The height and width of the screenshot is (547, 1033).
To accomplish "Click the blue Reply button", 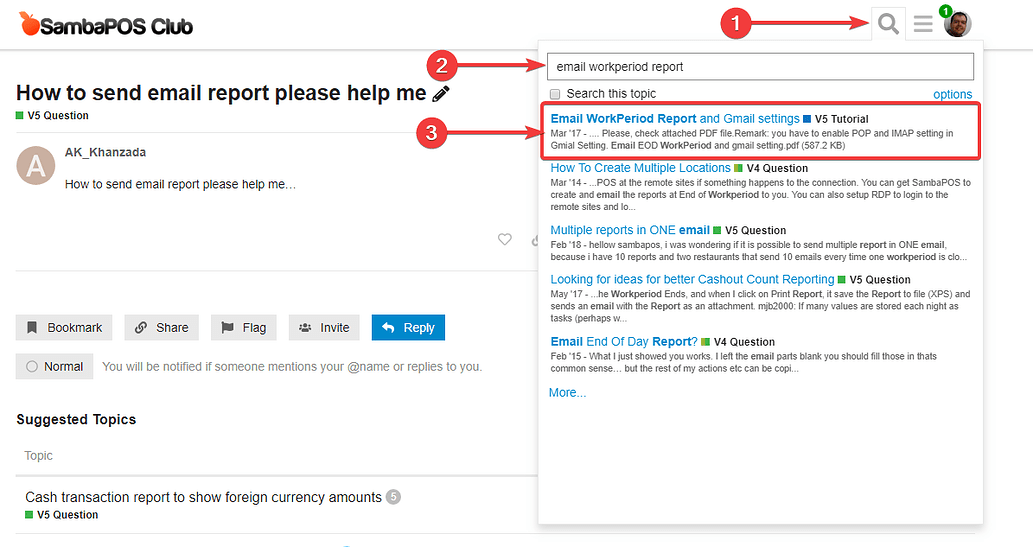I will click(x=408, y=328).
